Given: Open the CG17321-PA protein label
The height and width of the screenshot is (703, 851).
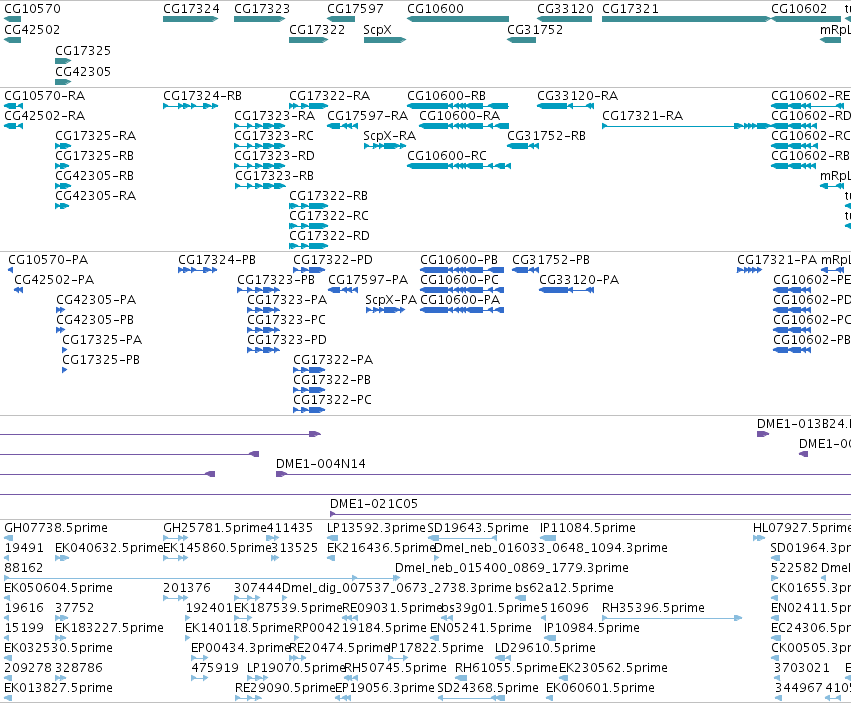Looking at the screenshot, I should [x=777, y=260].
